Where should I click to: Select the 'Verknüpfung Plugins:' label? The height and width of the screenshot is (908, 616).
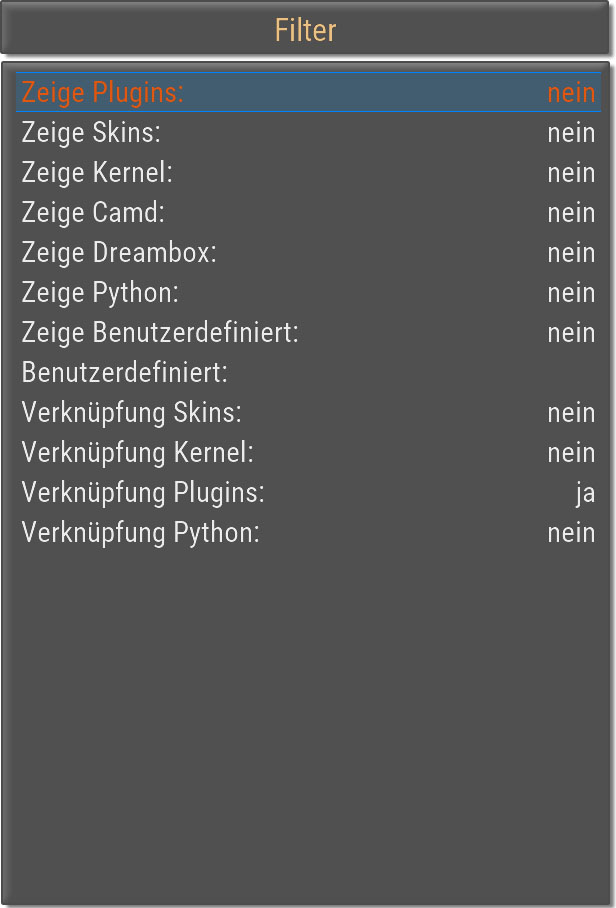(143, 493)
